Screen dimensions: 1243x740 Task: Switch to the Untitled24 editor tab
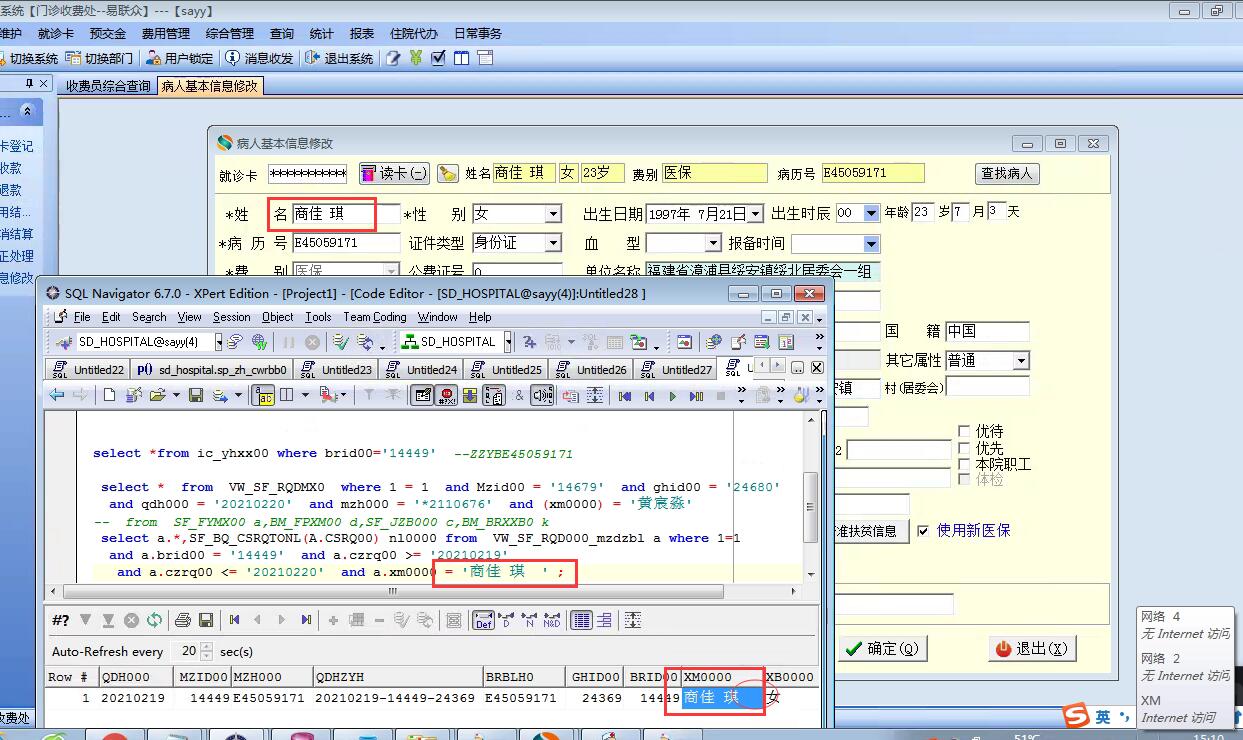point(423,369)
